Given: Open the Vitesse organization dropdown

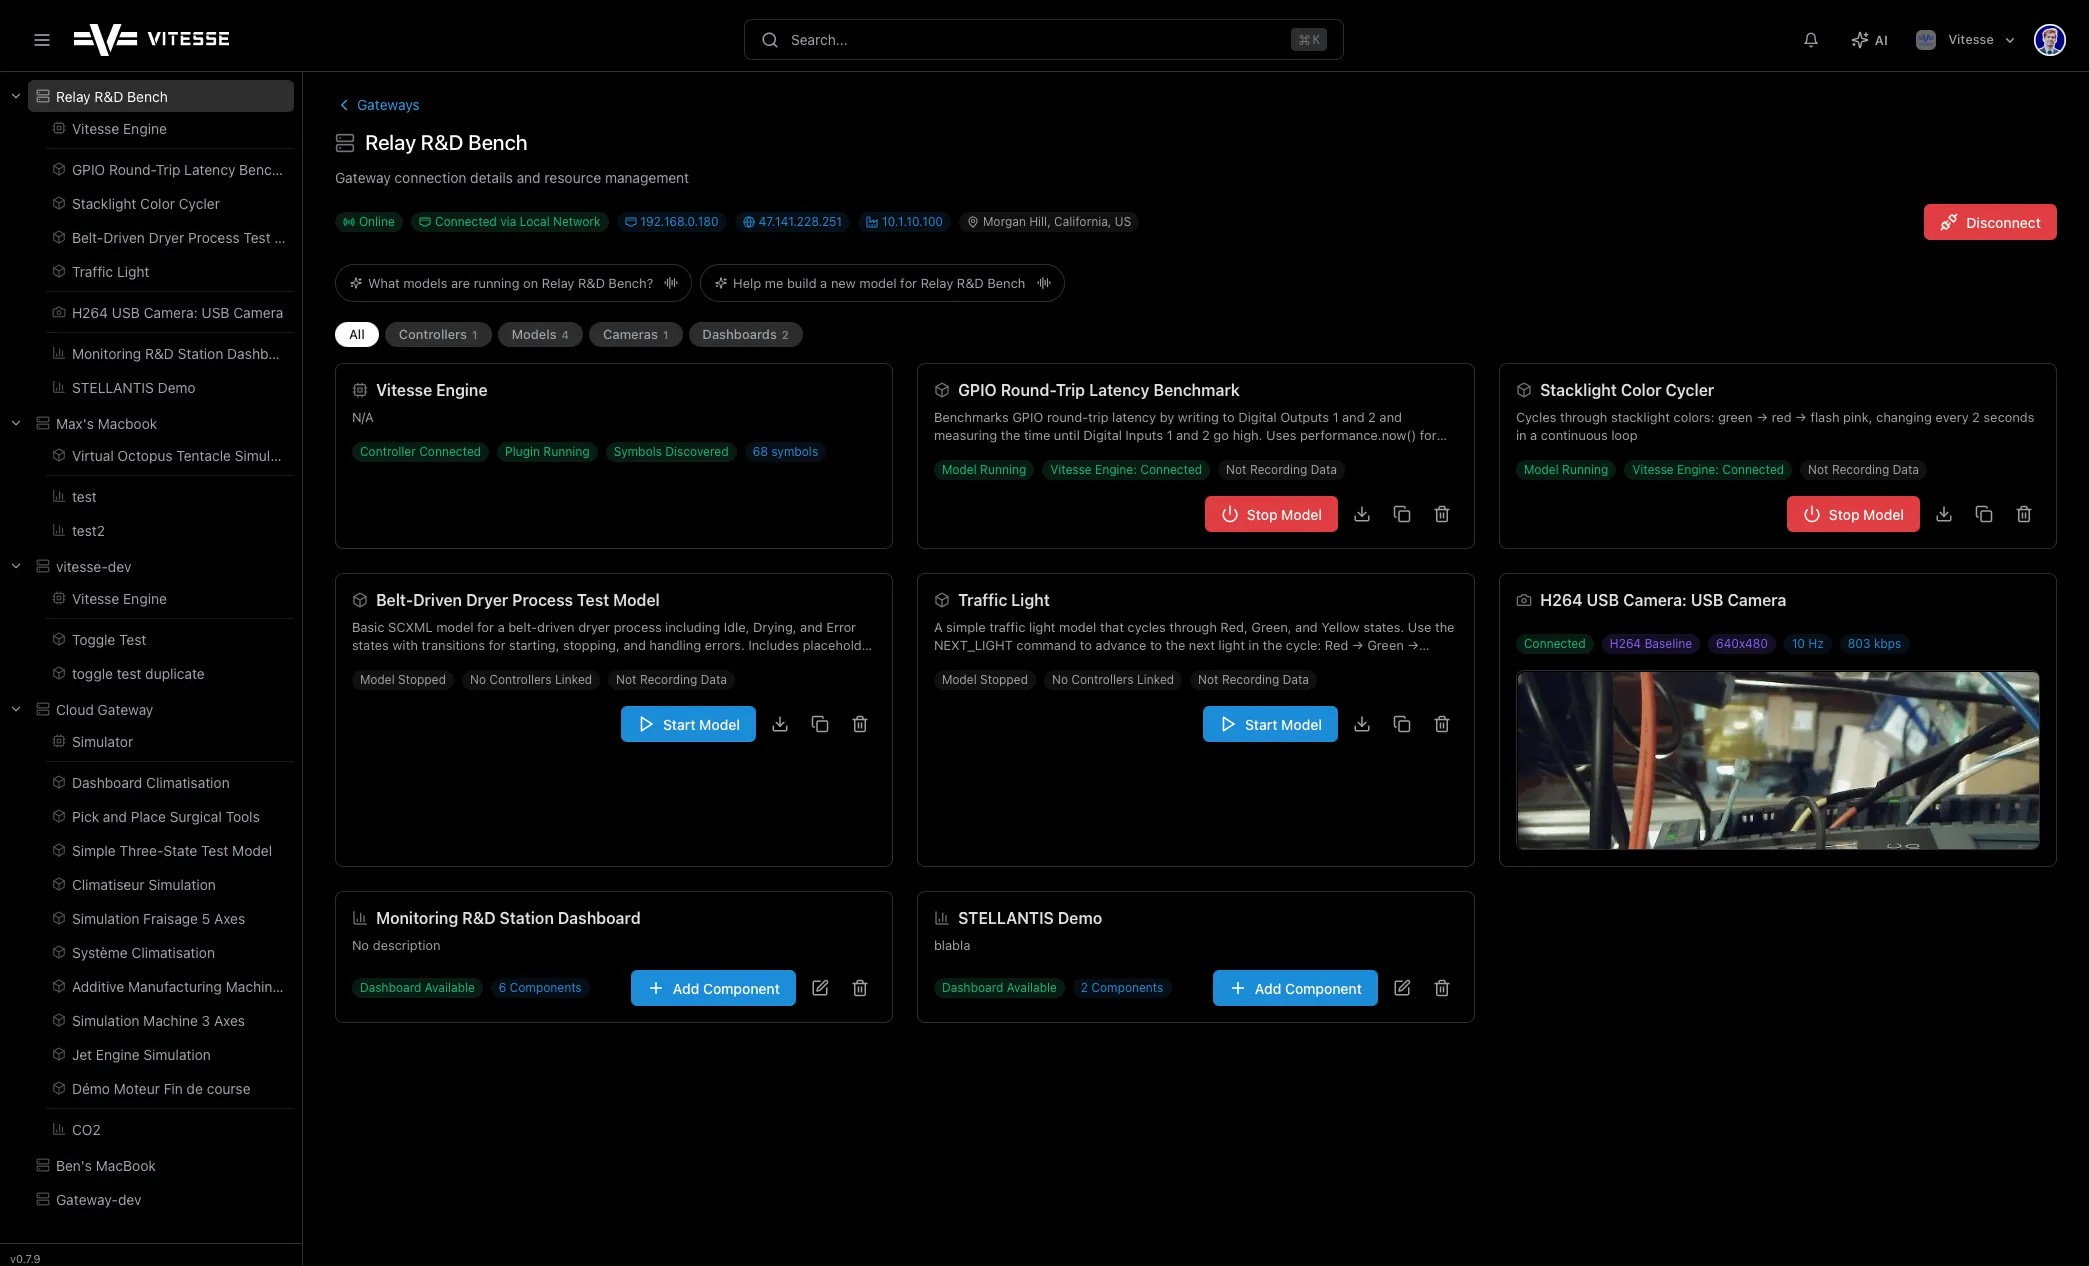Looking at the screenshot, I should click(x=1966, y=40).
